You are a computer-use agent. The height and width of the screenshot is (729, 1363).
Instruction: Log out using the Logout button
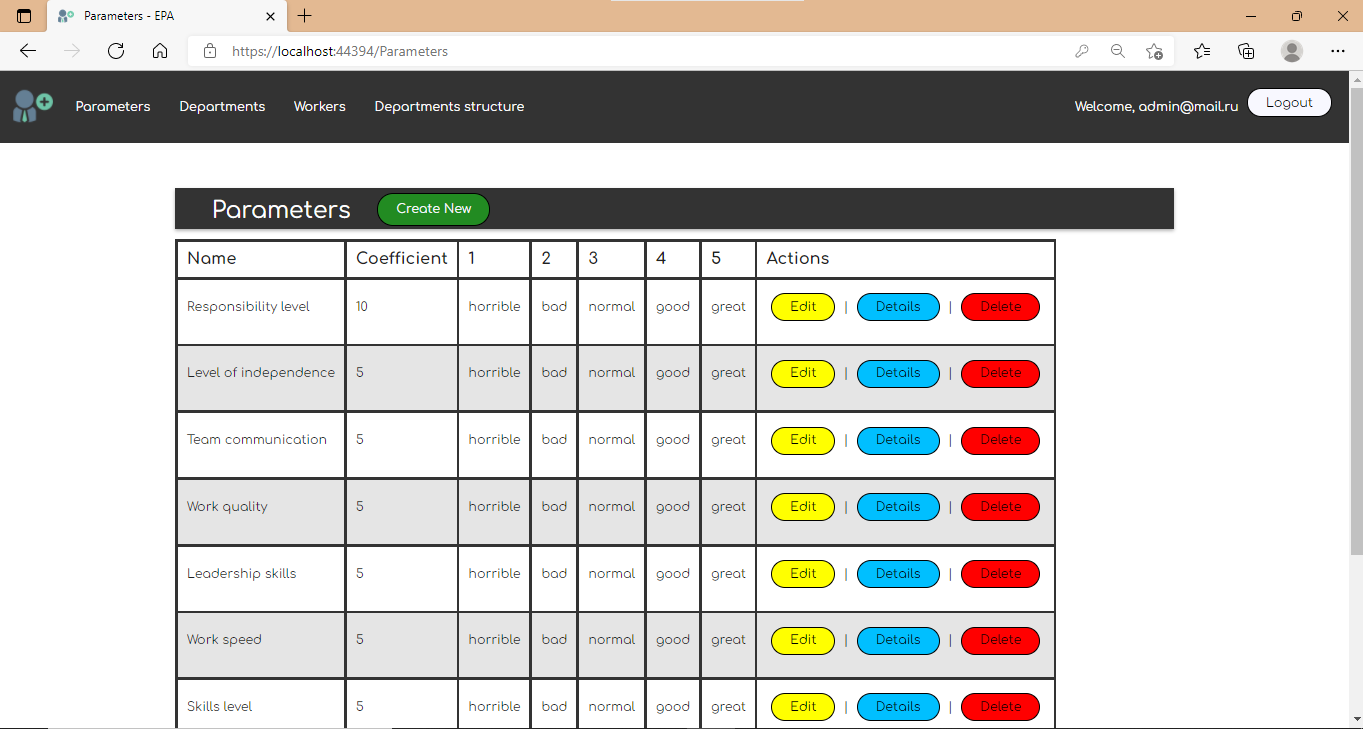[1289, 103]
